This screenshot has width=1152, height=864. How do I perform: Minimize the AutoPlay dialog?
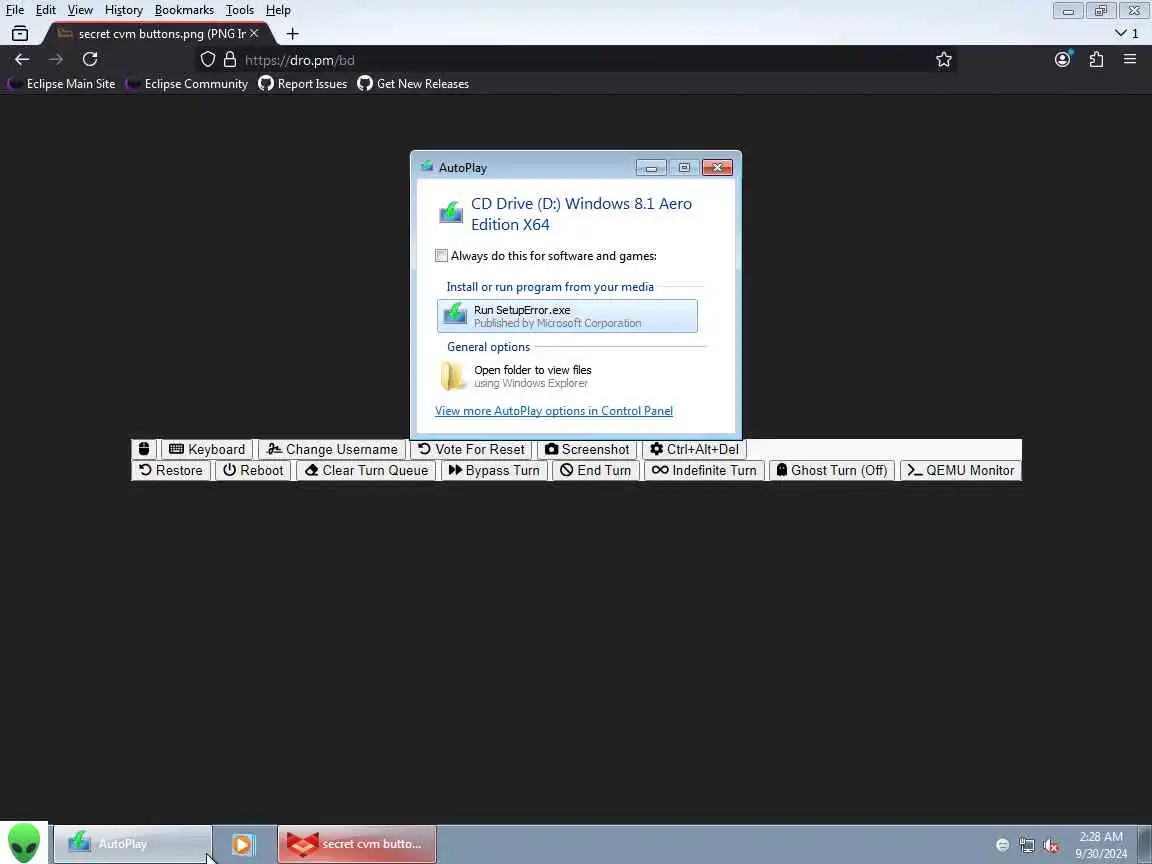click(x=651, y=168)
